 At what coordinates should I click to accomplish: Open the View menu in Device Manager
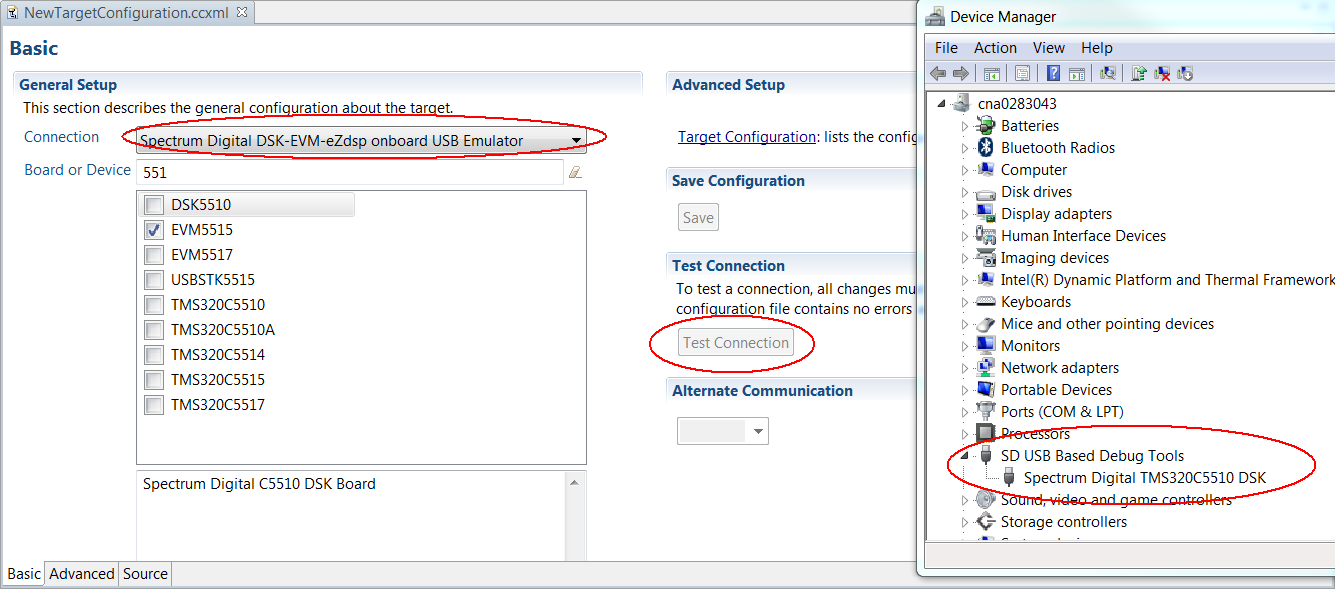click(1049, 48)
